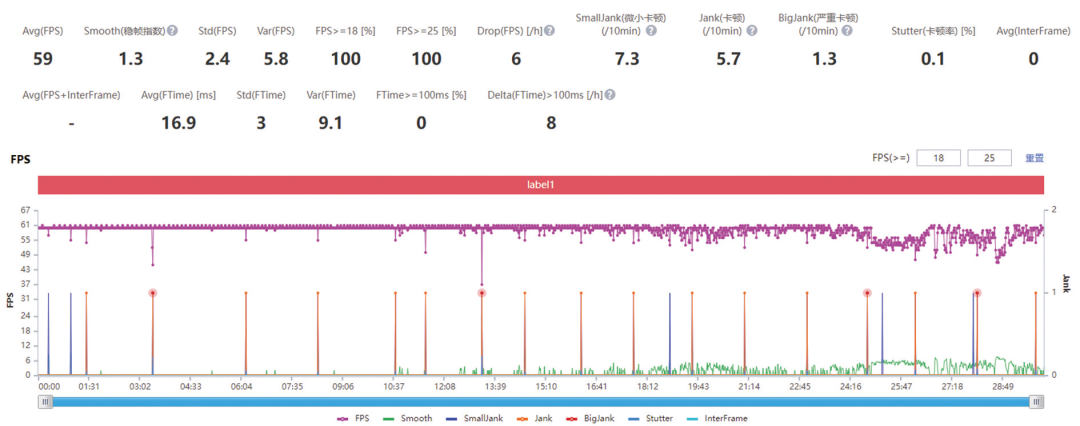This screenshot has width=1080, height=426.
Task: Click the Std(FTime) value 3
Action: coord(261,123)
